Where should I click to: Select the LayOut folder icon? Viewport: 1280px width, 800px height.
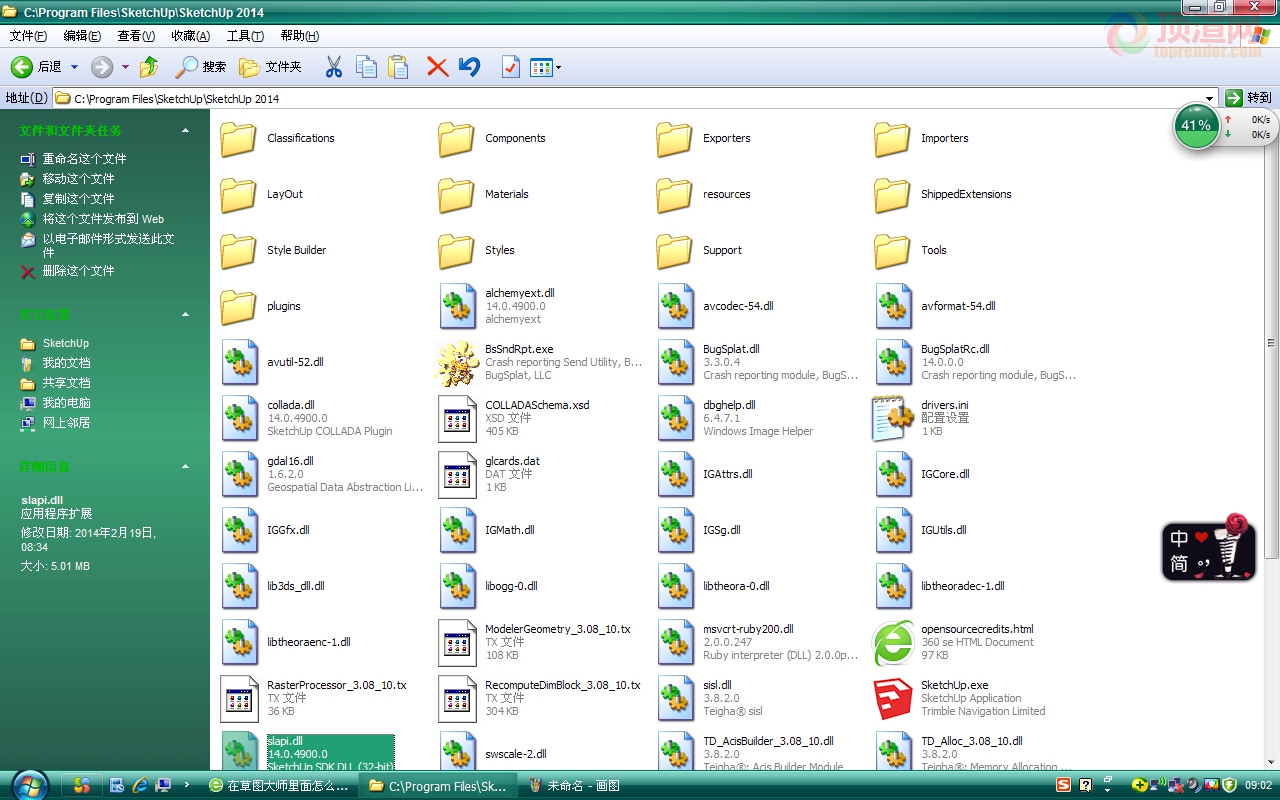tap(239, 195)
